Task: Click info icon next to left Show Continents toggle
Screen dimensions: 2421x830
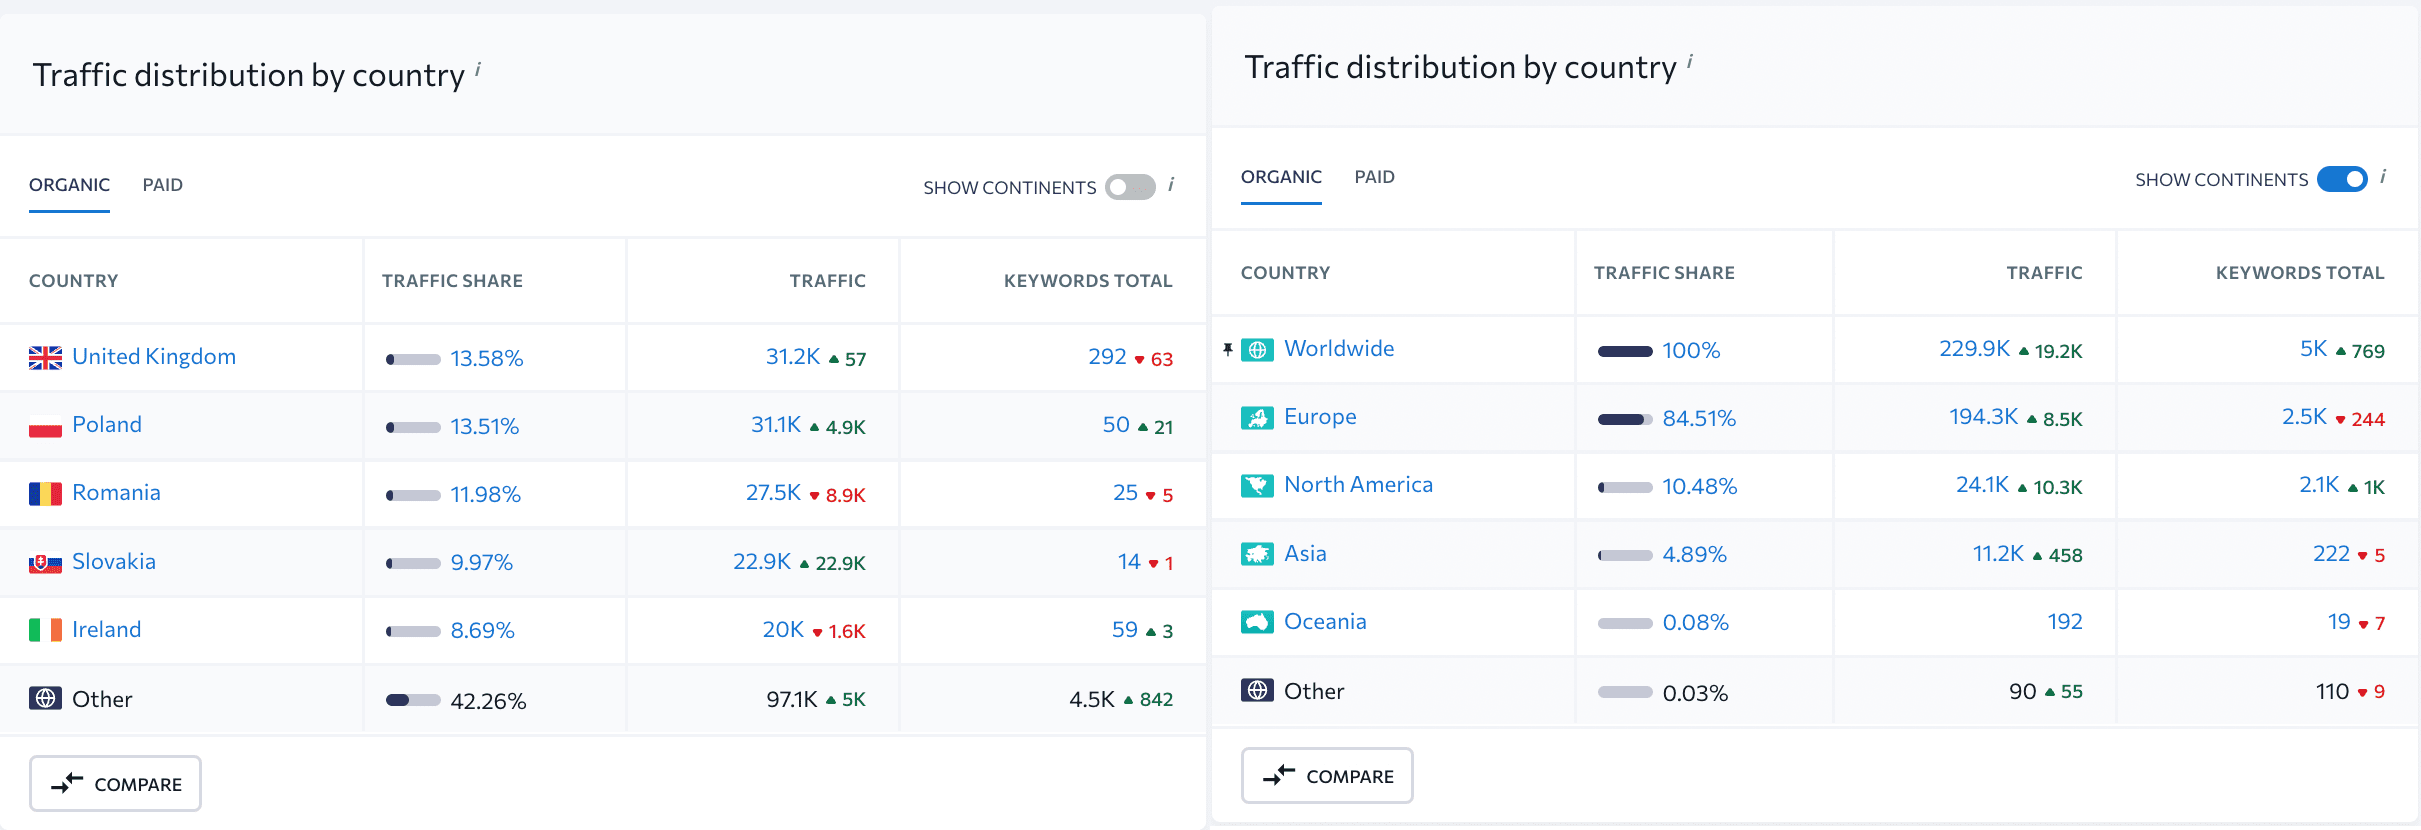Action: pos(1171,185)
